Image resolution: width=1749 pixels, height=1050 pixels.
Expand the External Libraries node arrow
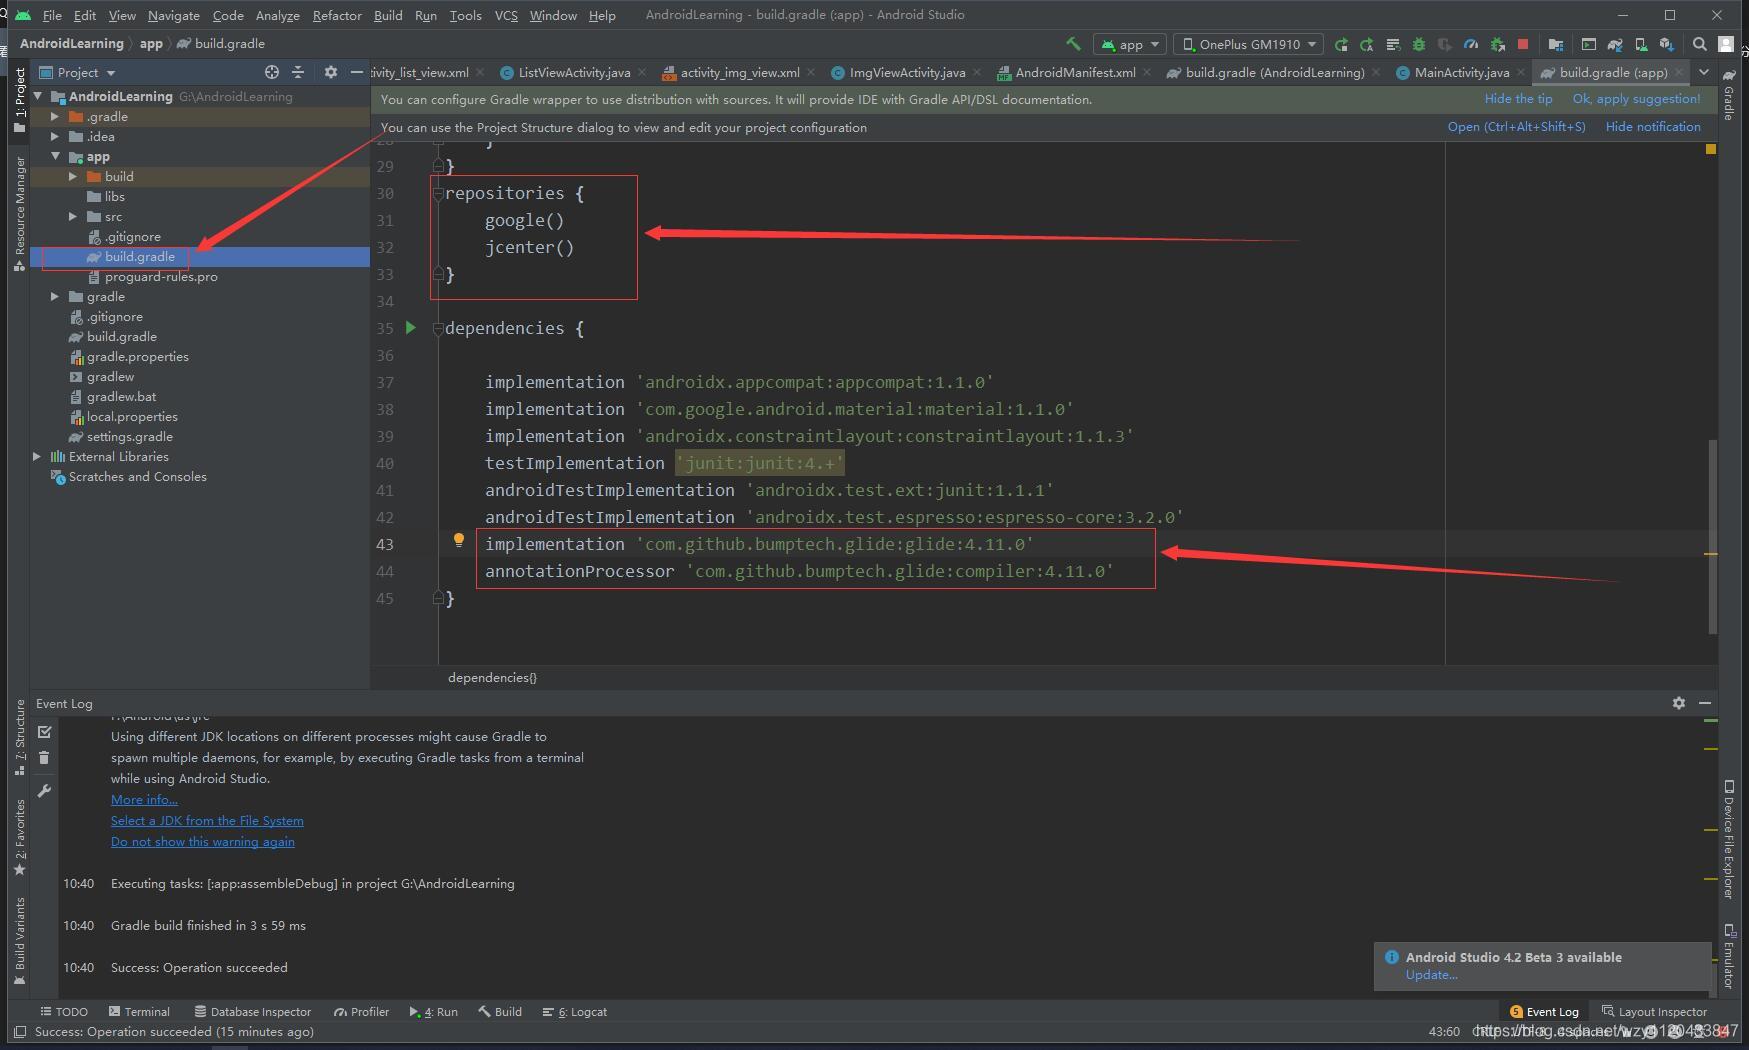click(37, 456)
